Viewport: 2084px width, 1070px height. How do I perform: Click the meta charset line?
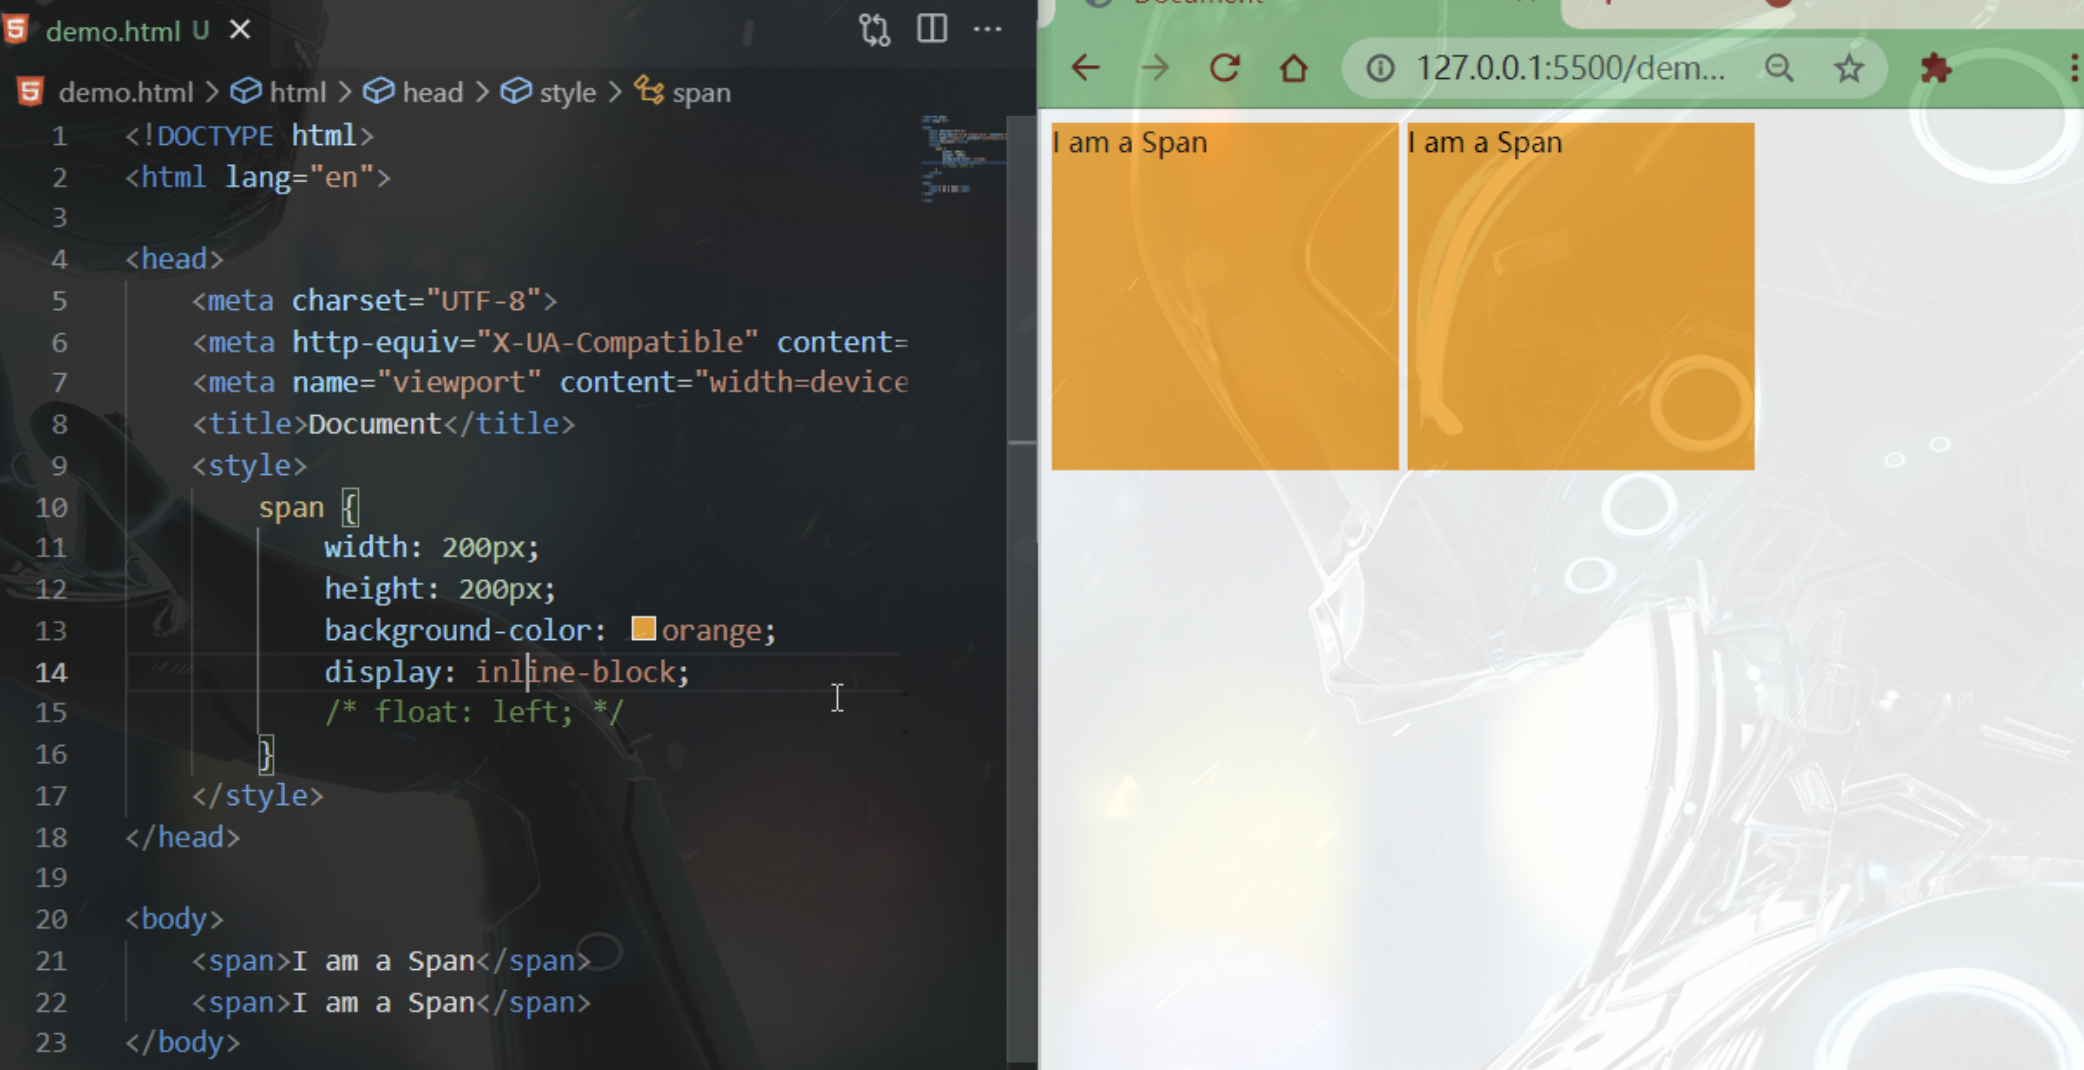coord(375,300)
